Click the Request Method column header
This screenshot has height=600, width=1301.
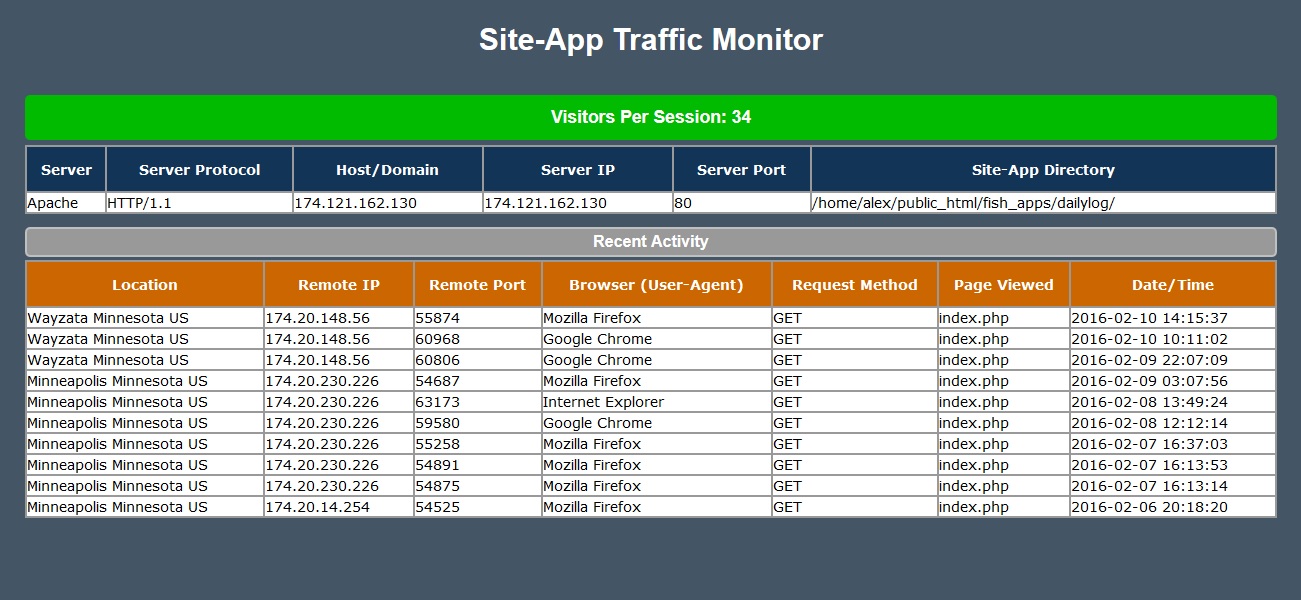click(x=853, y=284)
